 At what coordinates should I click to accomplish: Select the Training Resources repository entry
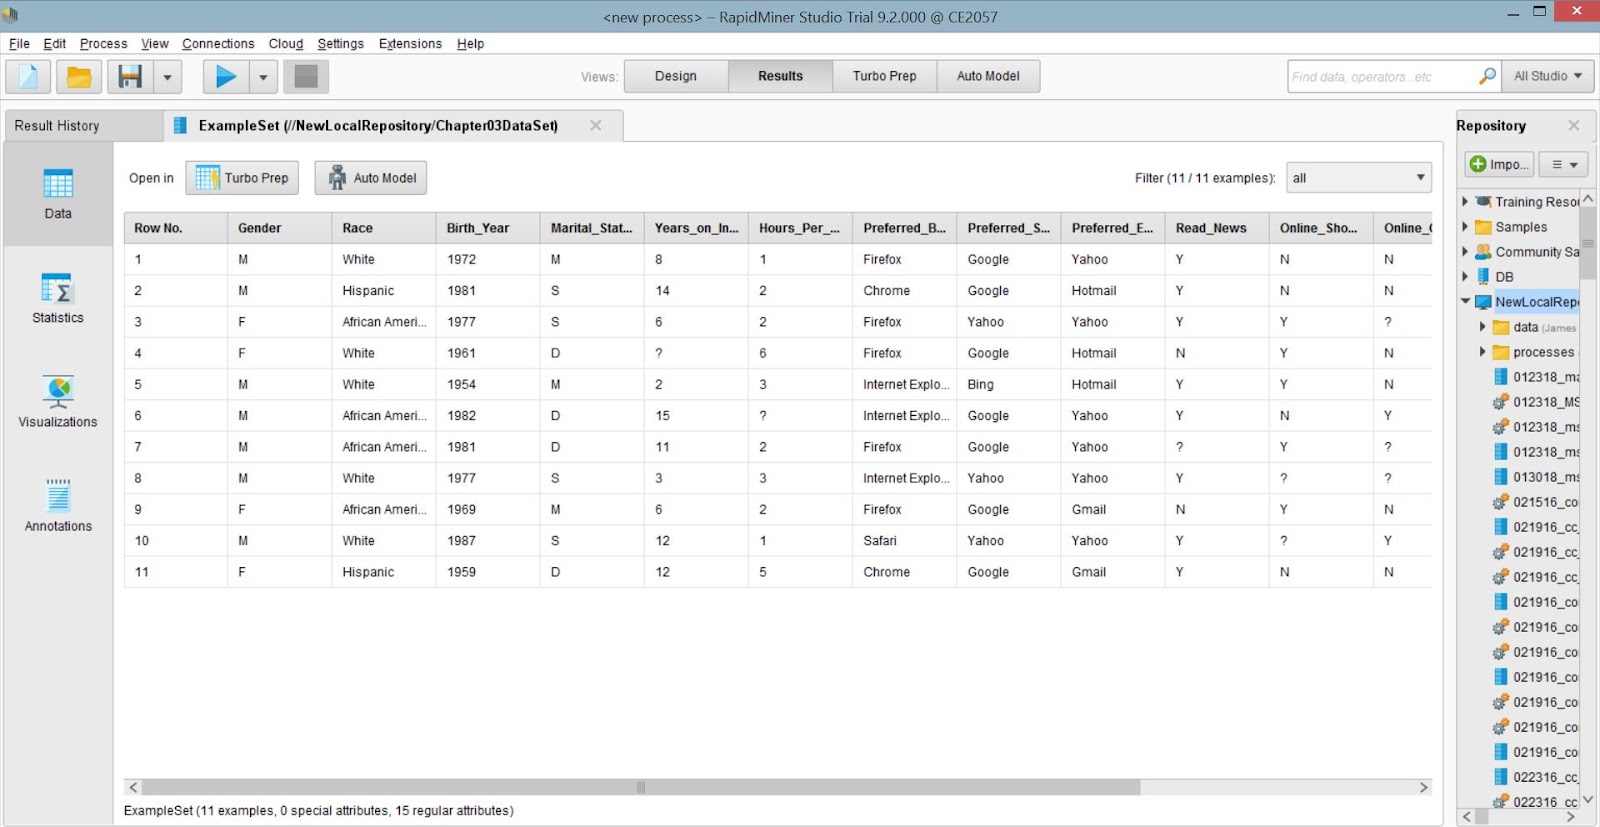(1527, 202)
